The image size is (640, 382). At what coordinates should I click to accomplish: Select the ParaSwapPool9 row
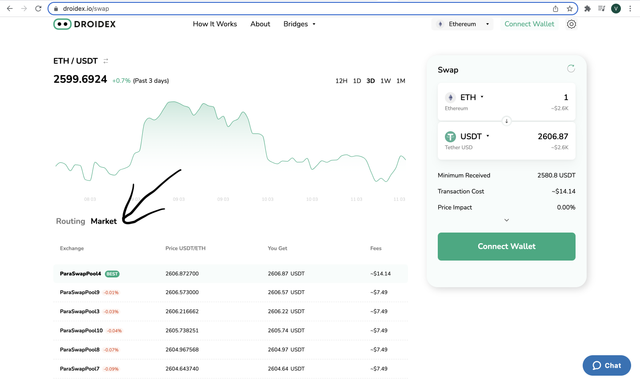[x=231, y=292]
